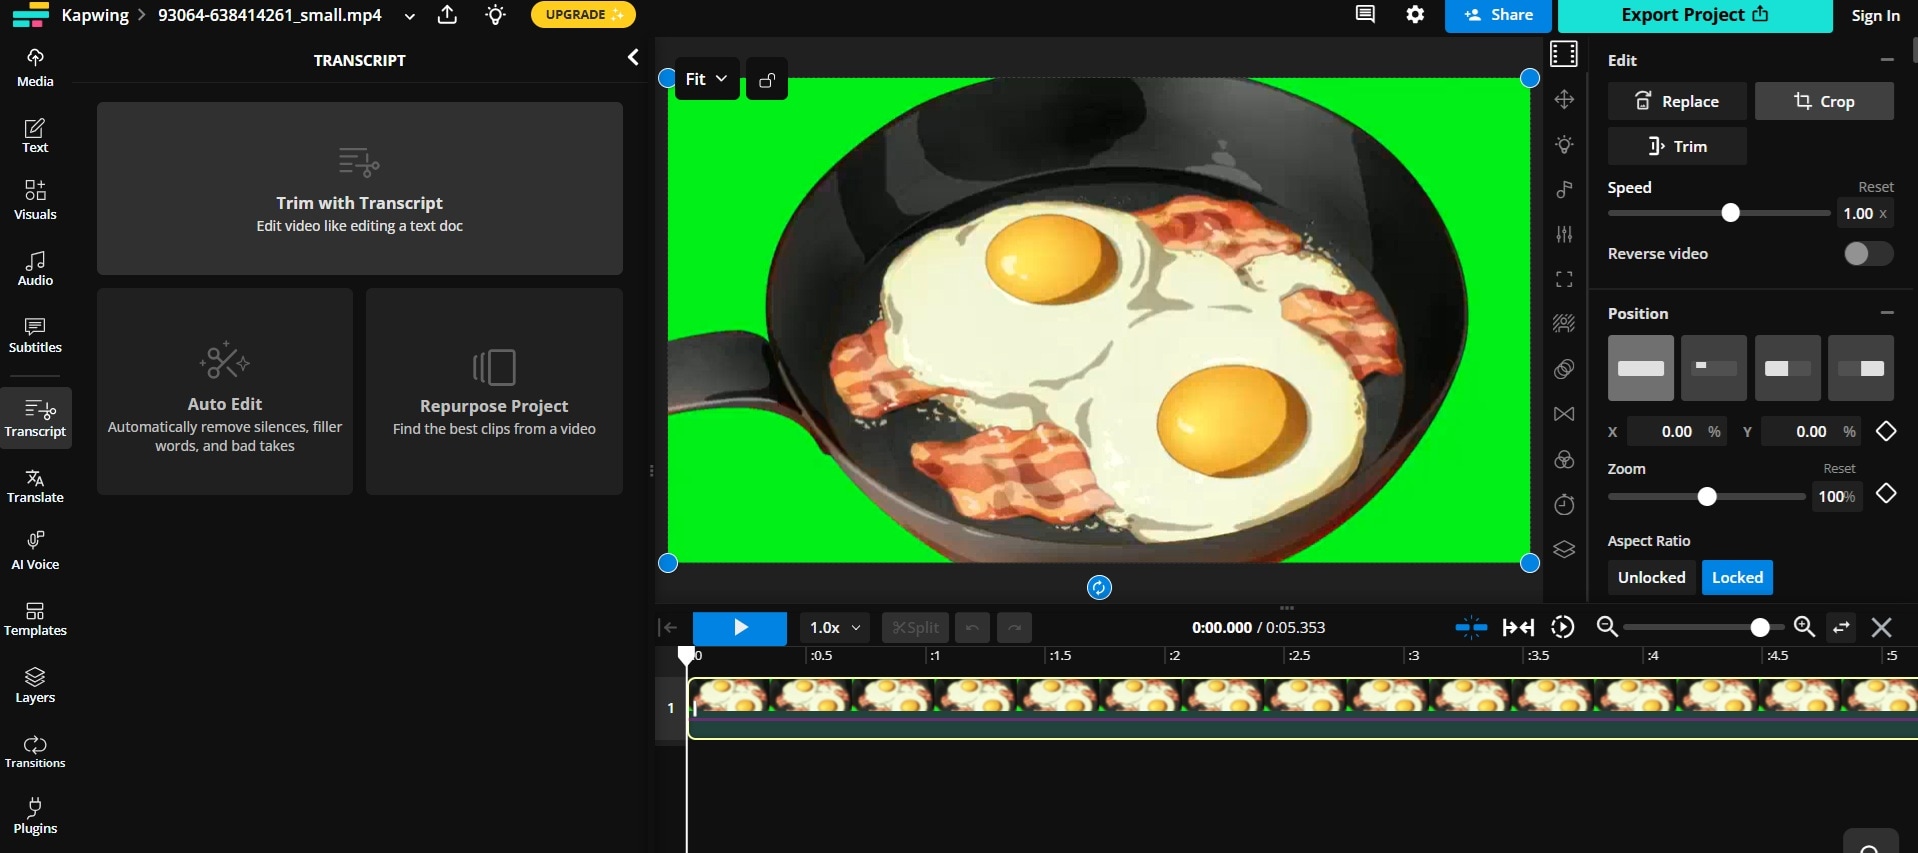1918x853 pixels.
Task: Select the three-circle color filter icon in right toolbar
Action: click(x=1564, y=460)
